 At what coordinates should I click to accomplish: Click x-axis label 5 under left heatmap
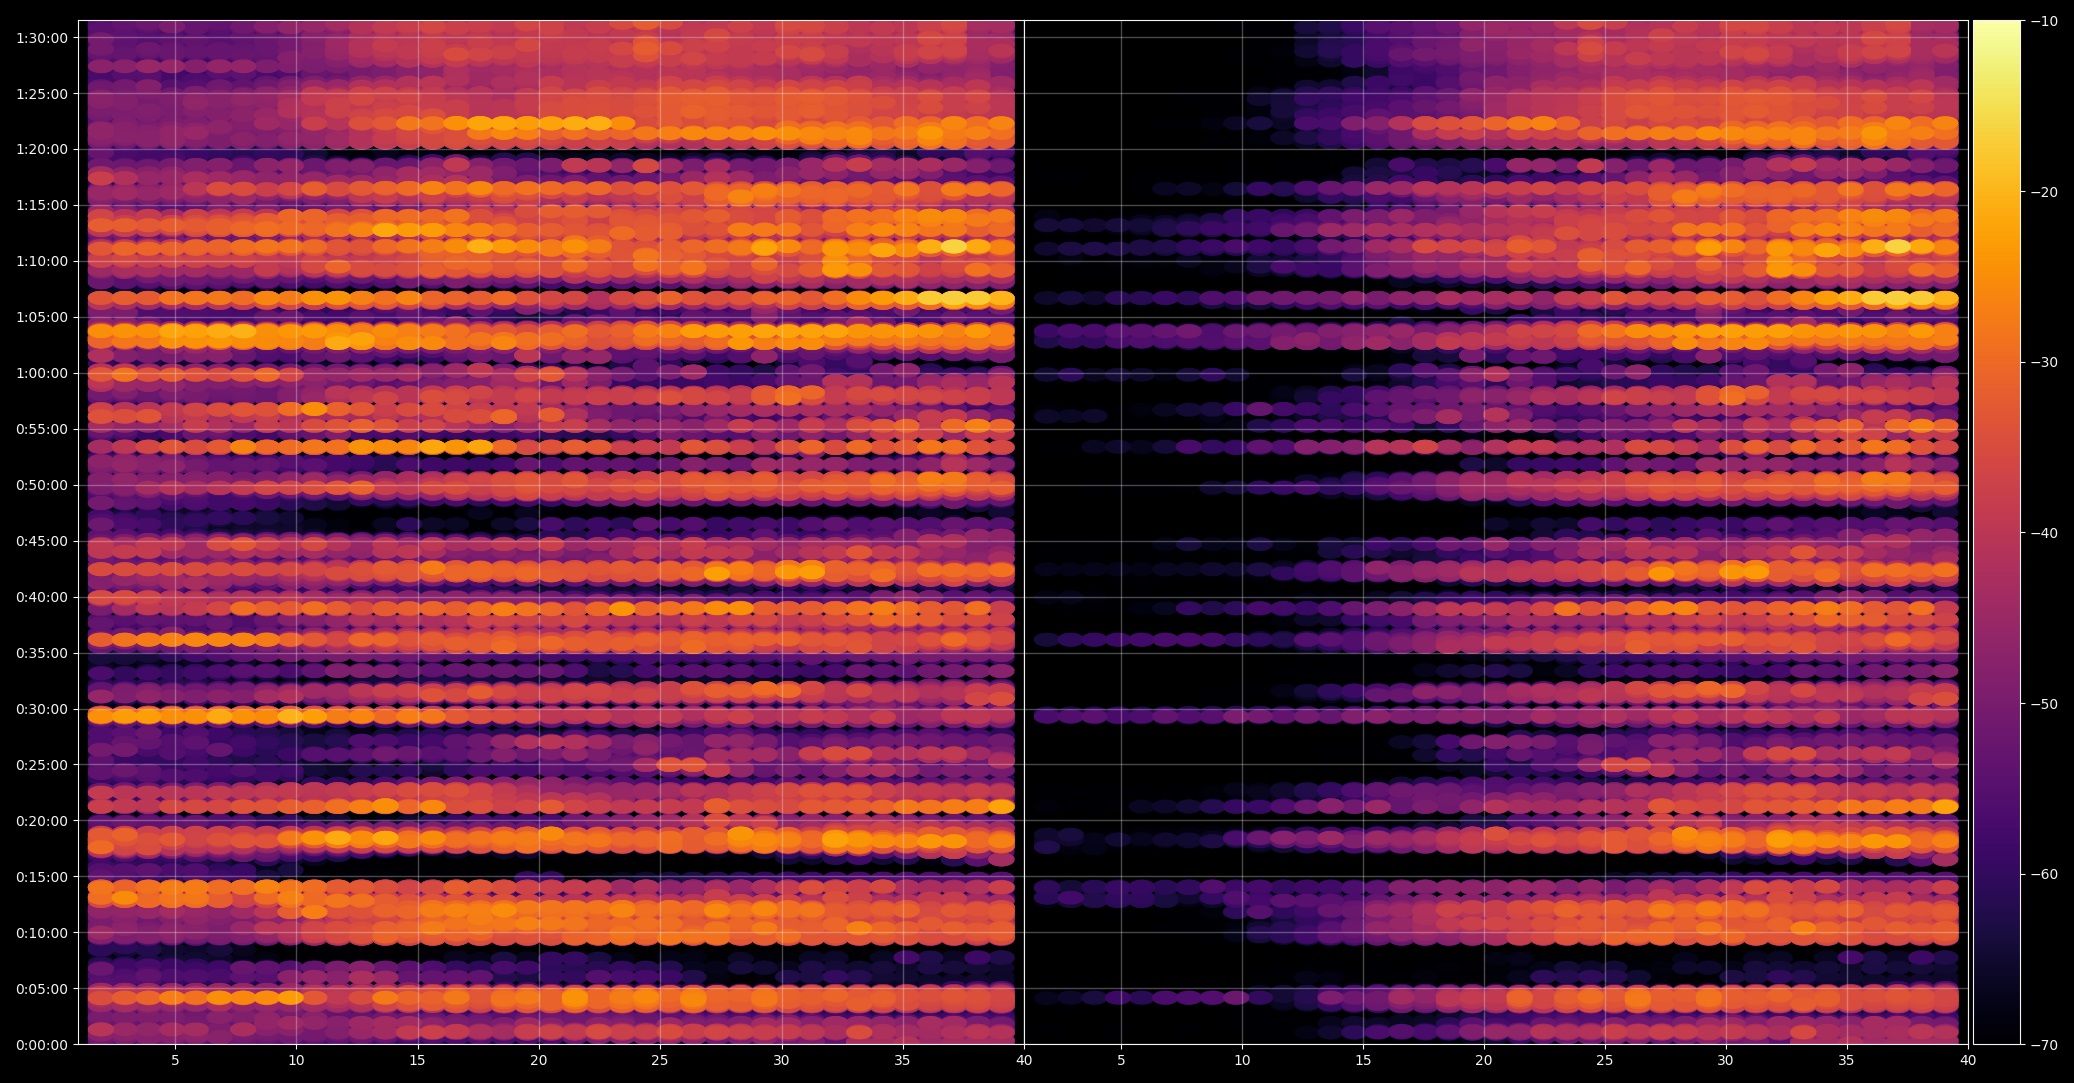175,1060
